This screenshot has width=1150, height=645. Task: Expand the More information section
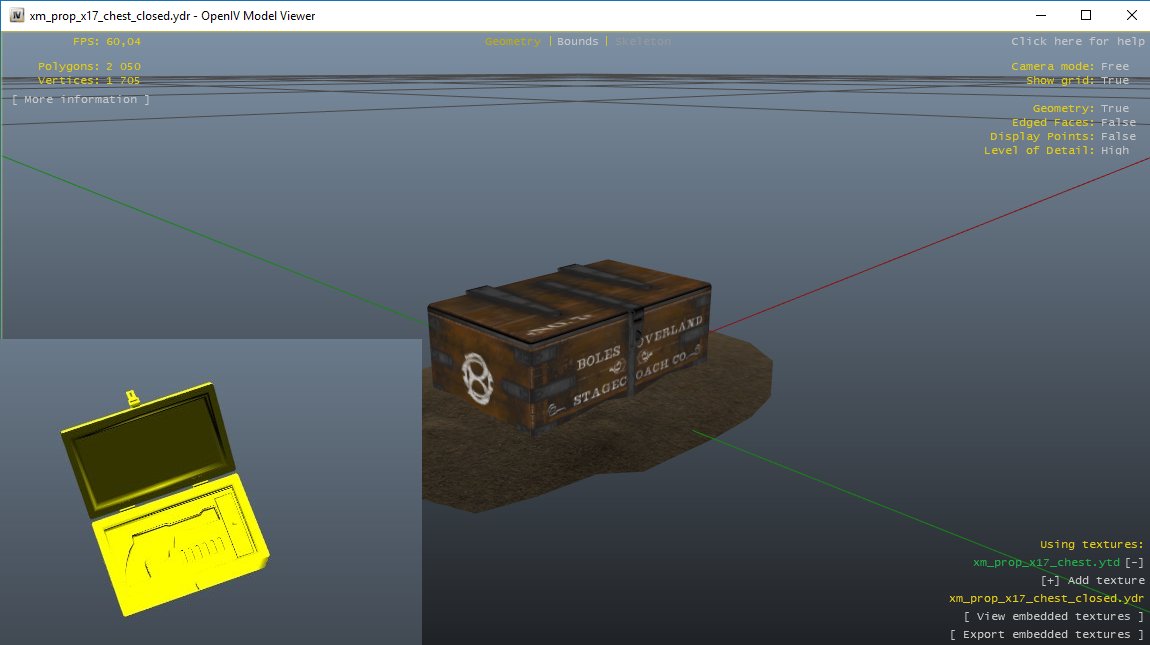[x=81, y=100]
